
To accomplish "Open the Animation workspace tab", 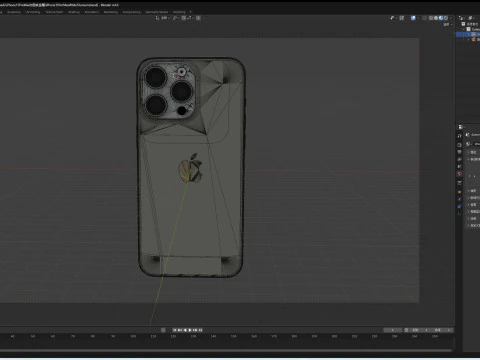I will [x=92, y=12].
